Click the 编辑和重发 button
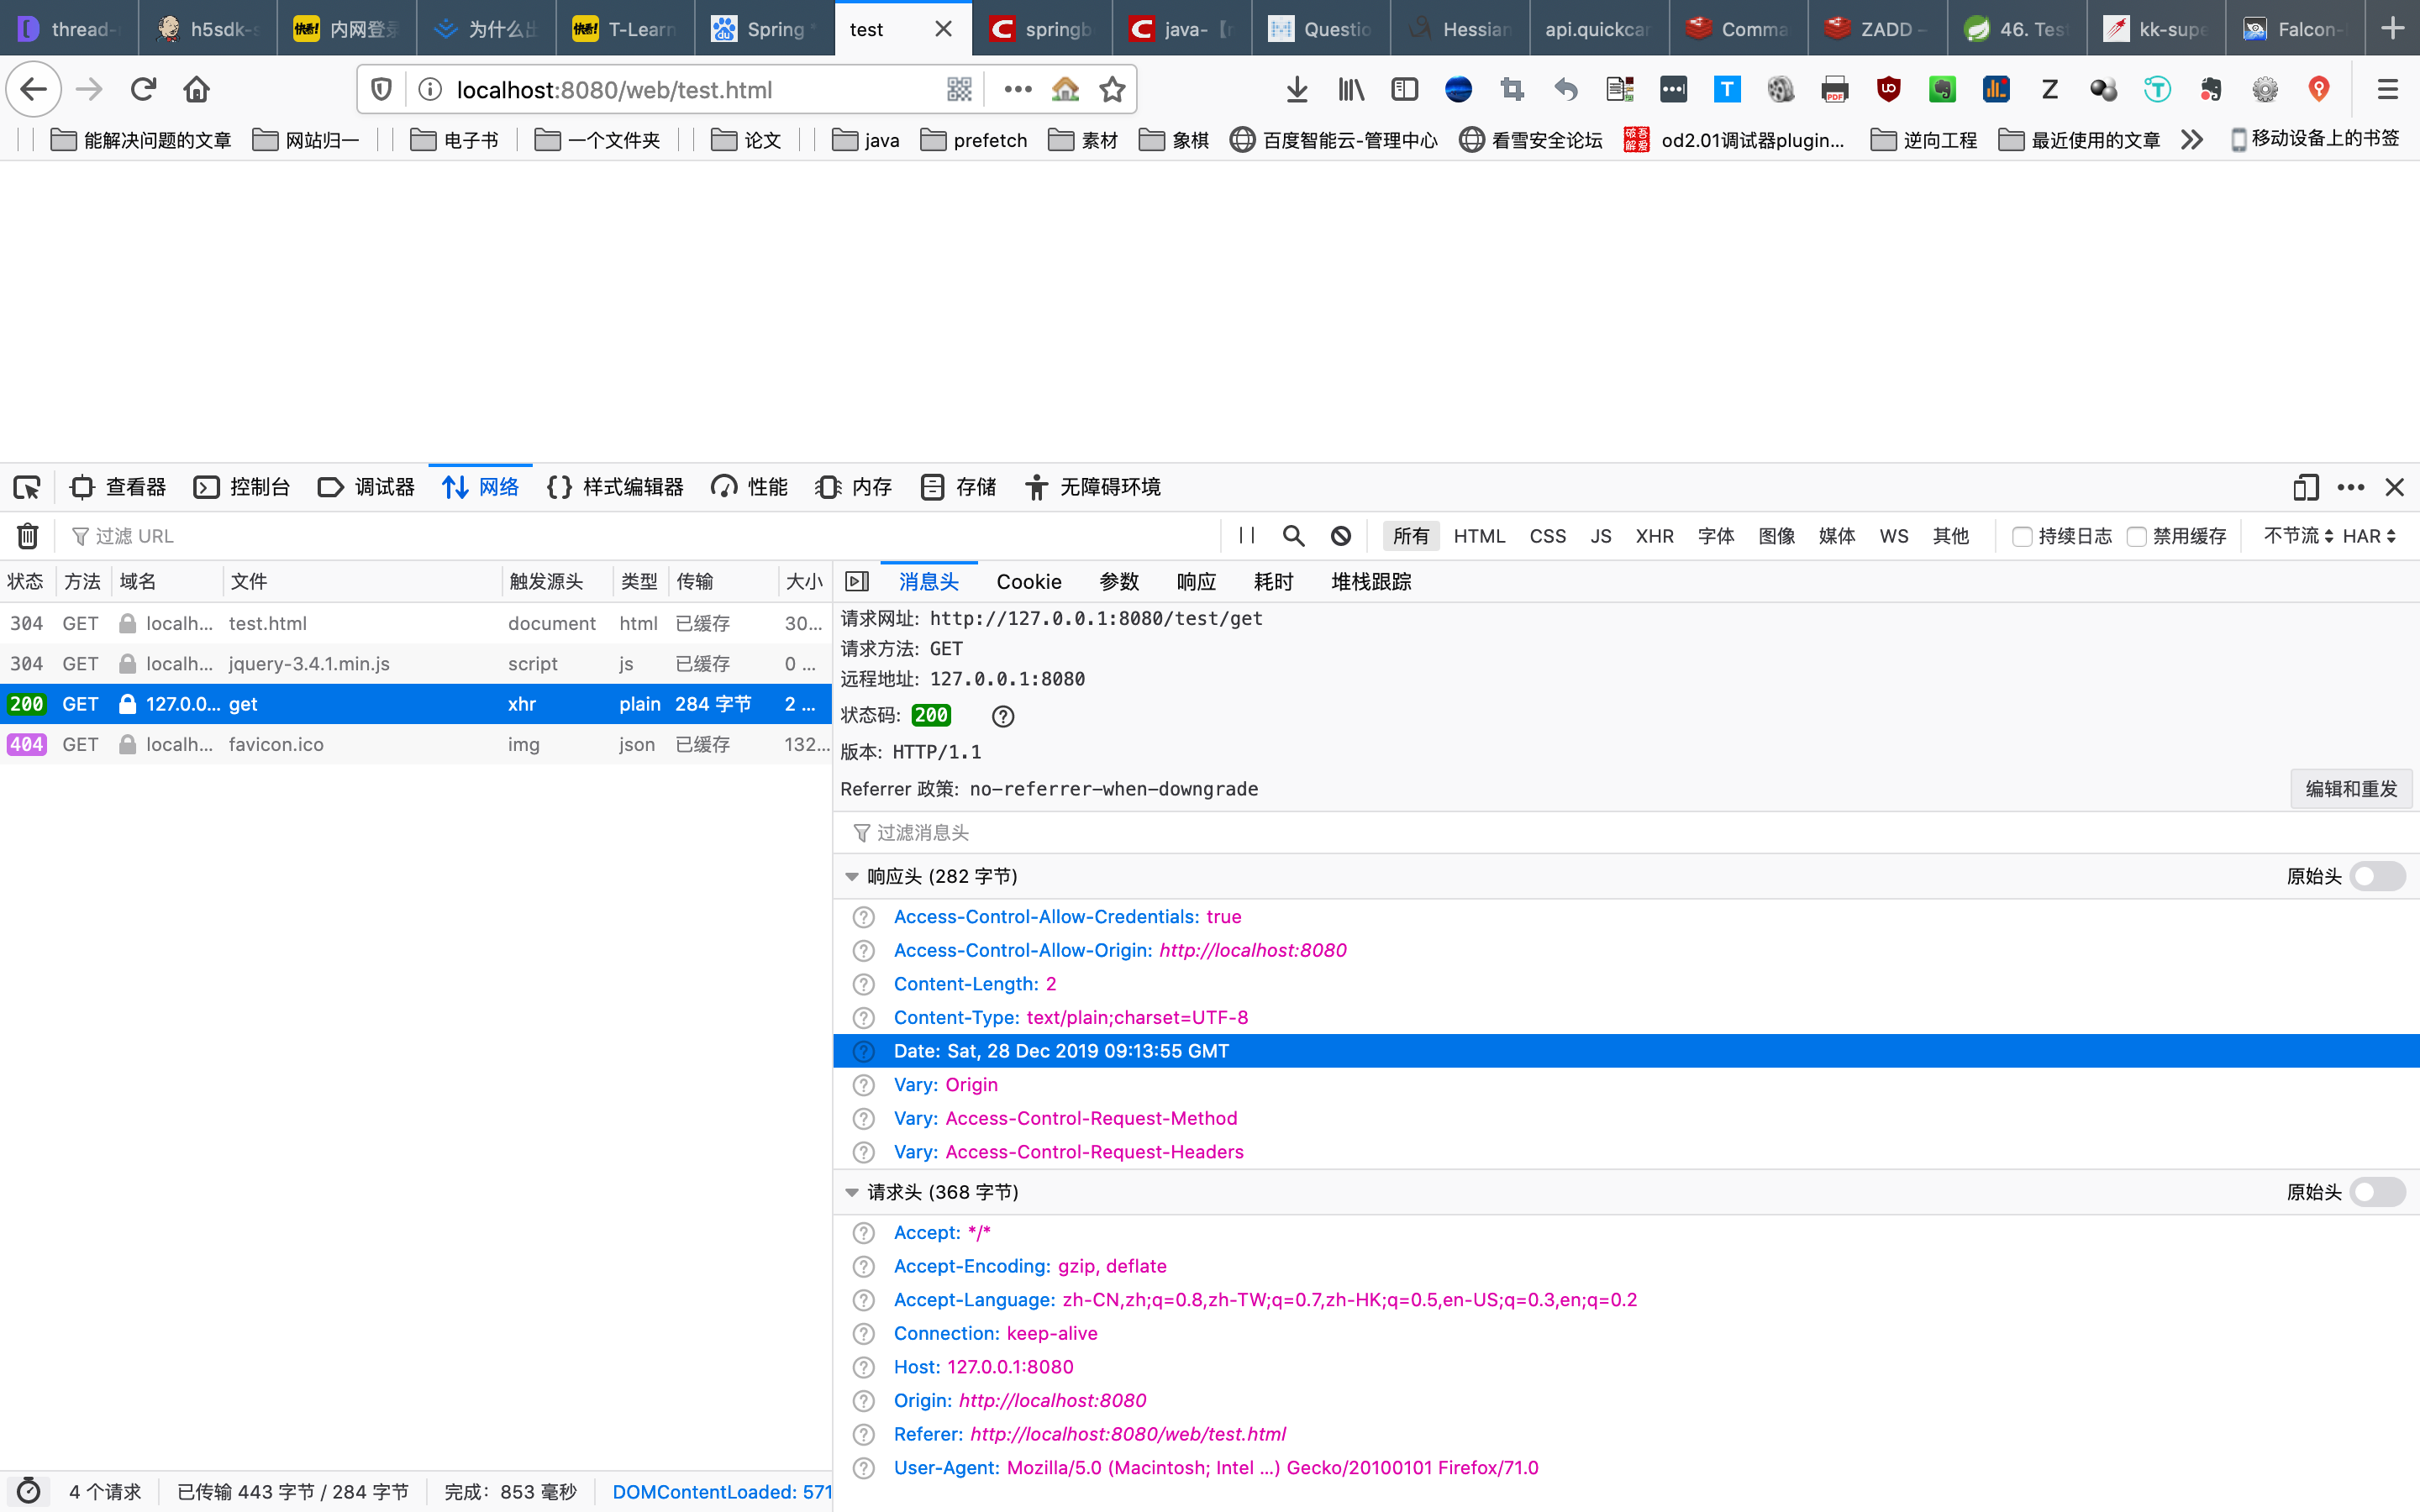The height and width of the screenshot is (1512, 2420). [2350, 789]
